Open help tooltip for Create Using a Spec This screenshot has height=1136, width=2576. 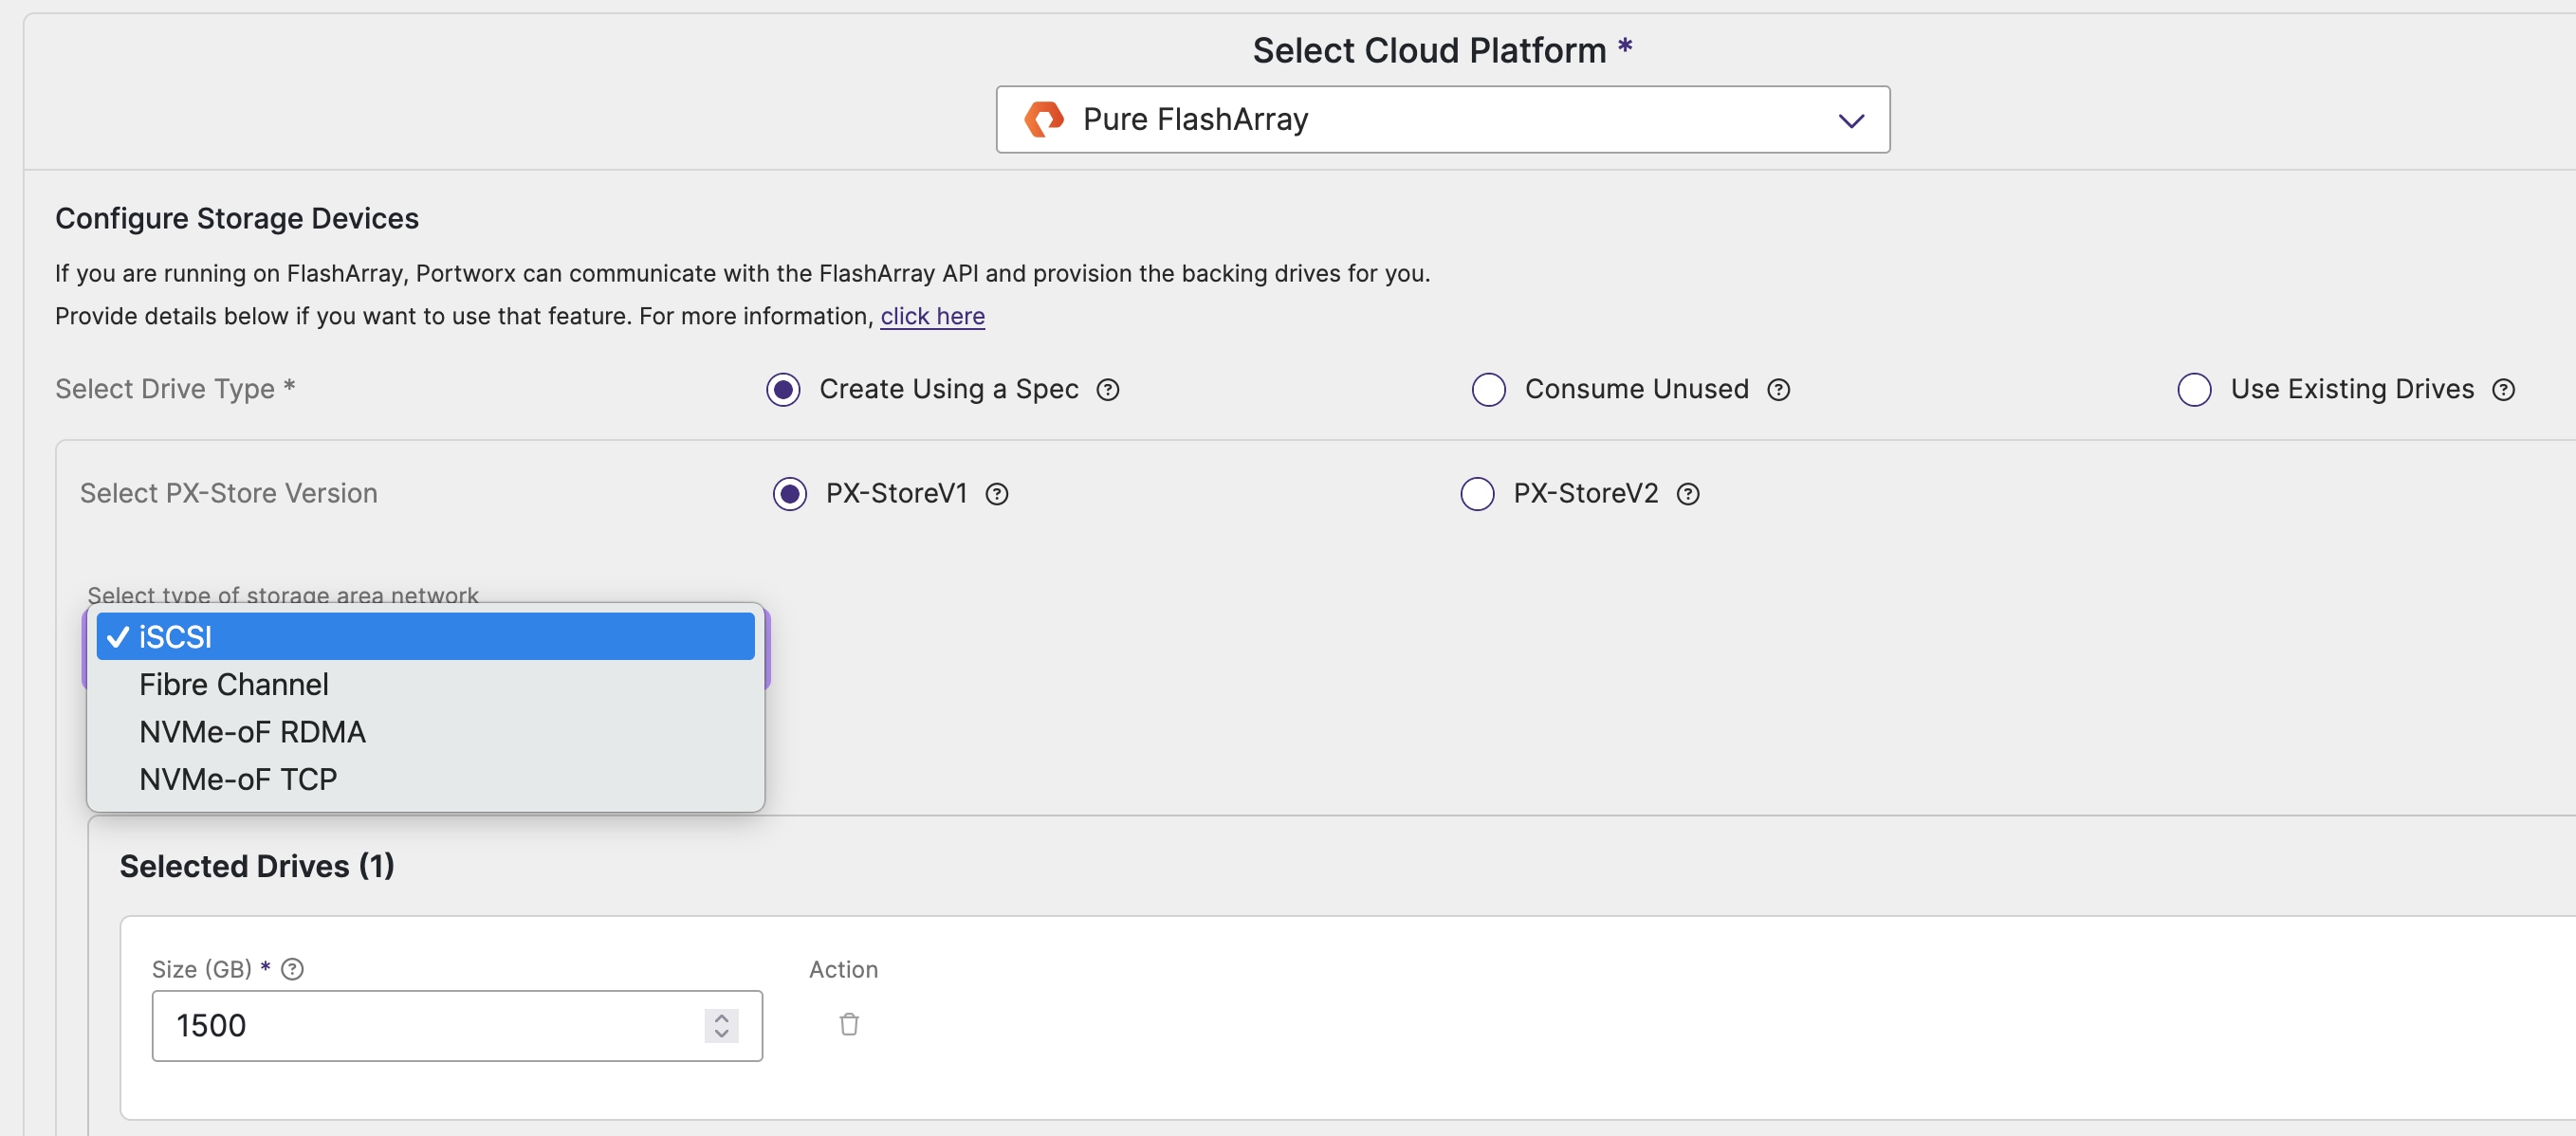(x=1108, y=390)
